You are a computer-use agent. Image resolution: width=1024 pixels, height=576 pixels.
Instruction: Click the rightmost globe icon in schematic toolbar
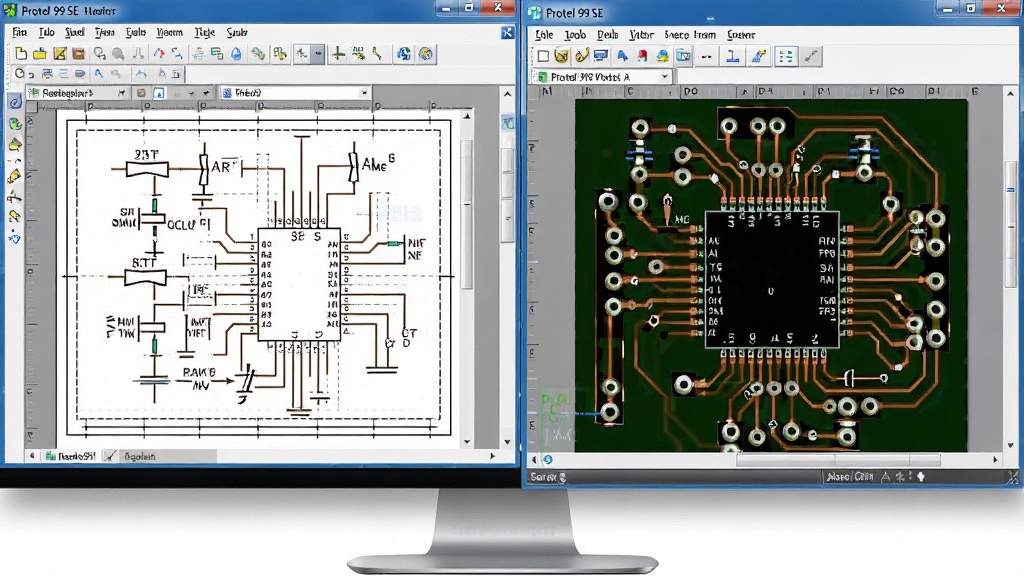click(x=426, y=54)
